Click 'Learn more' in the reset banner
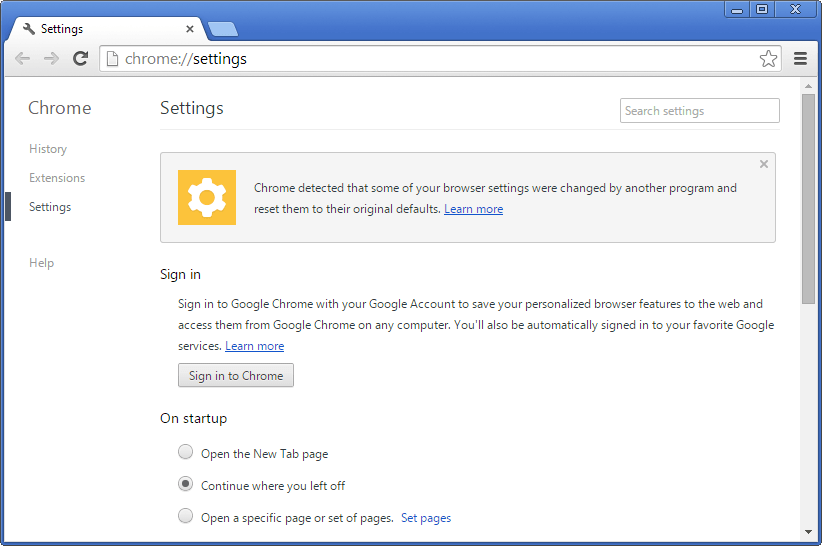This screenshot has width=822, height=546. click(x=473, y=209)
